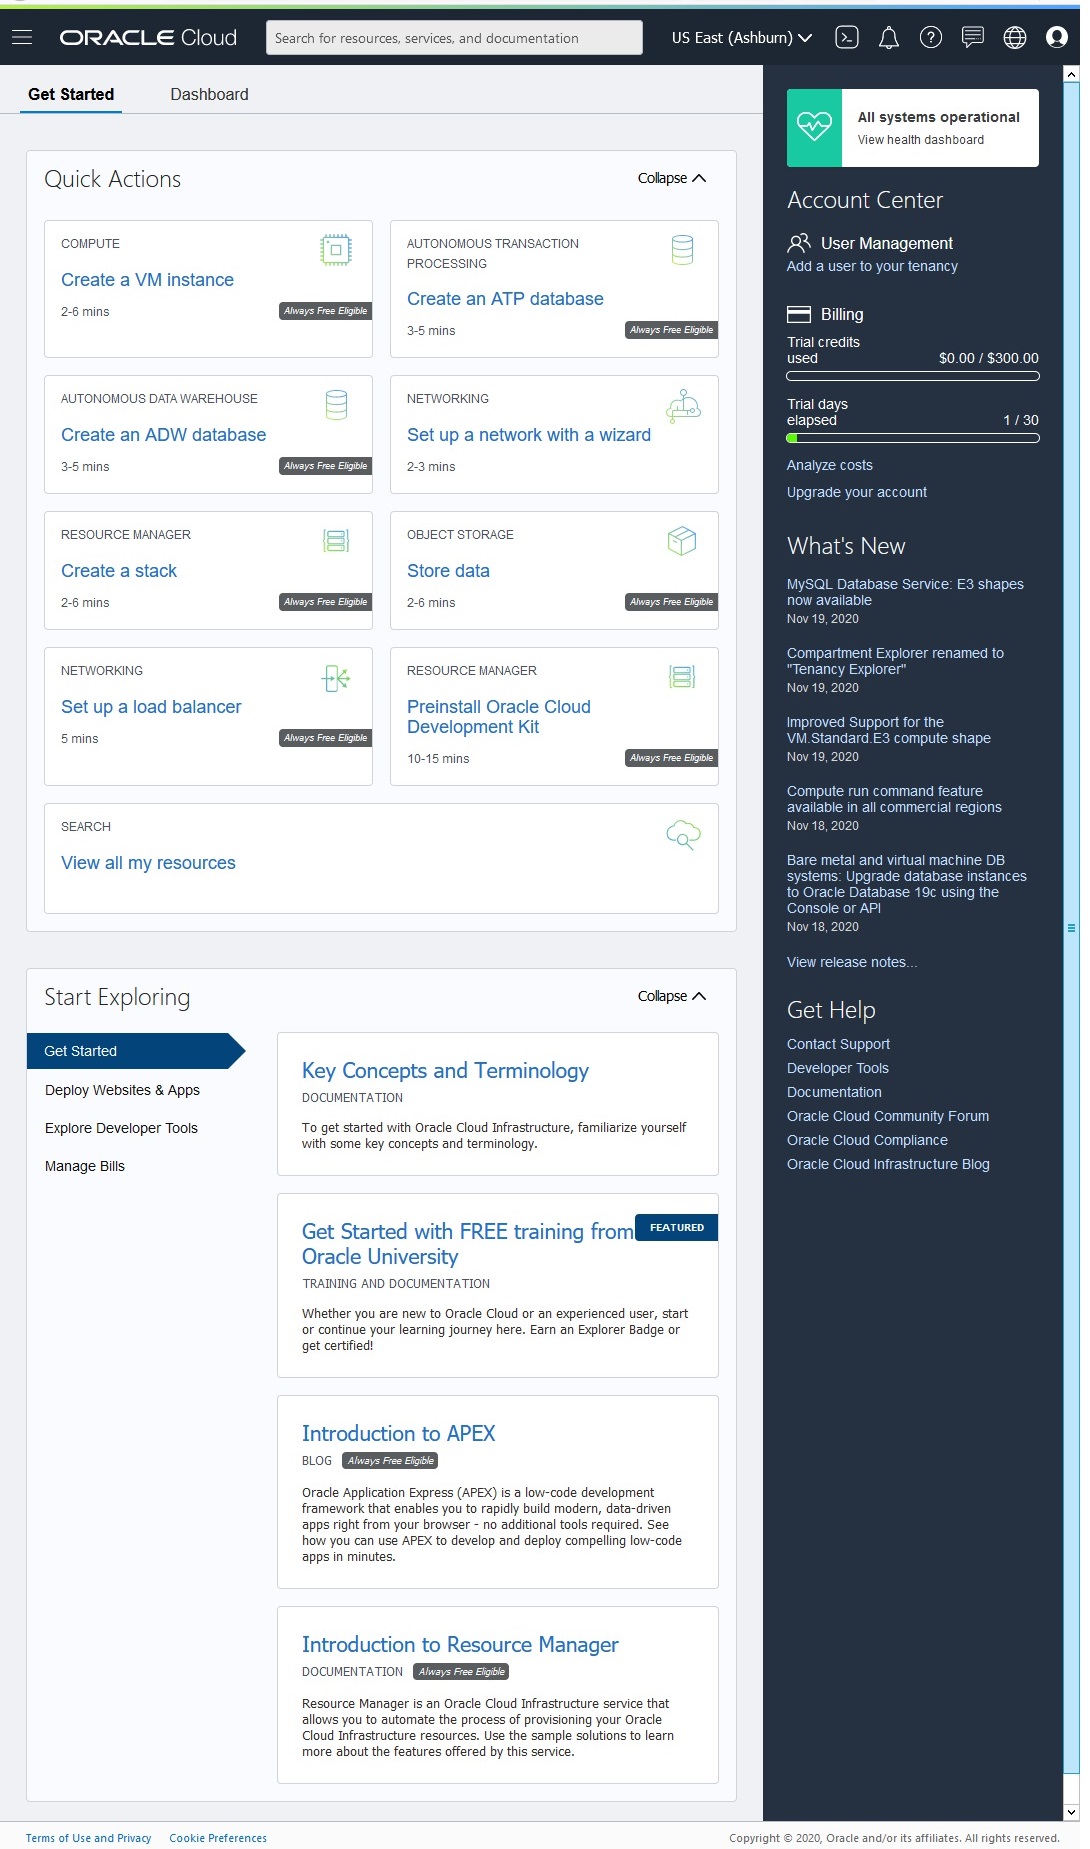
Task: Open Introduction to Resource Manager documentation
Action: pyautogui.click(x=460, y=1645)
